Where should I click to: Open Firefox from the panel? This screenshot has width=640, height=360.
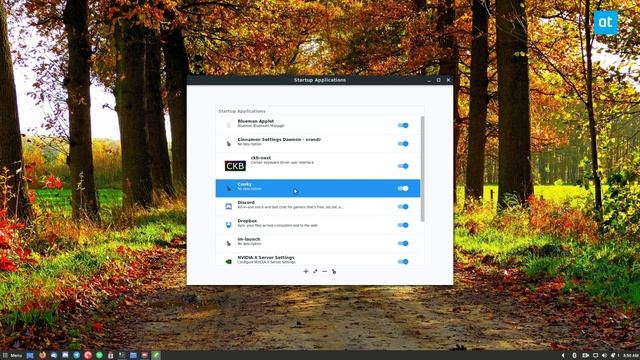pyautogui.click(x=42, y=355)
